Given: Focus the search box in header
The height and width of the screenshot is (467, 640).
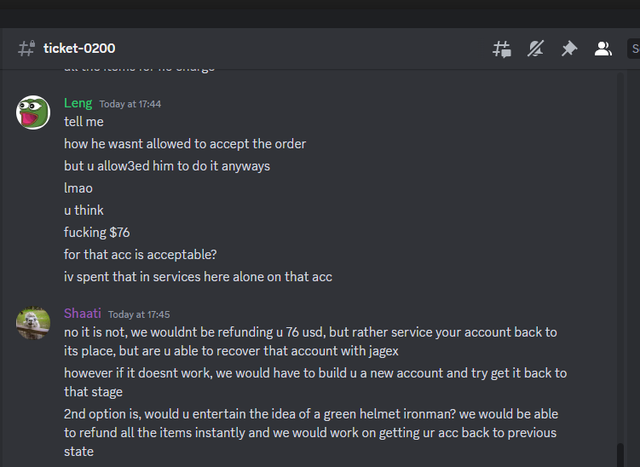Looking at the screenshot, I should point(633,49).
